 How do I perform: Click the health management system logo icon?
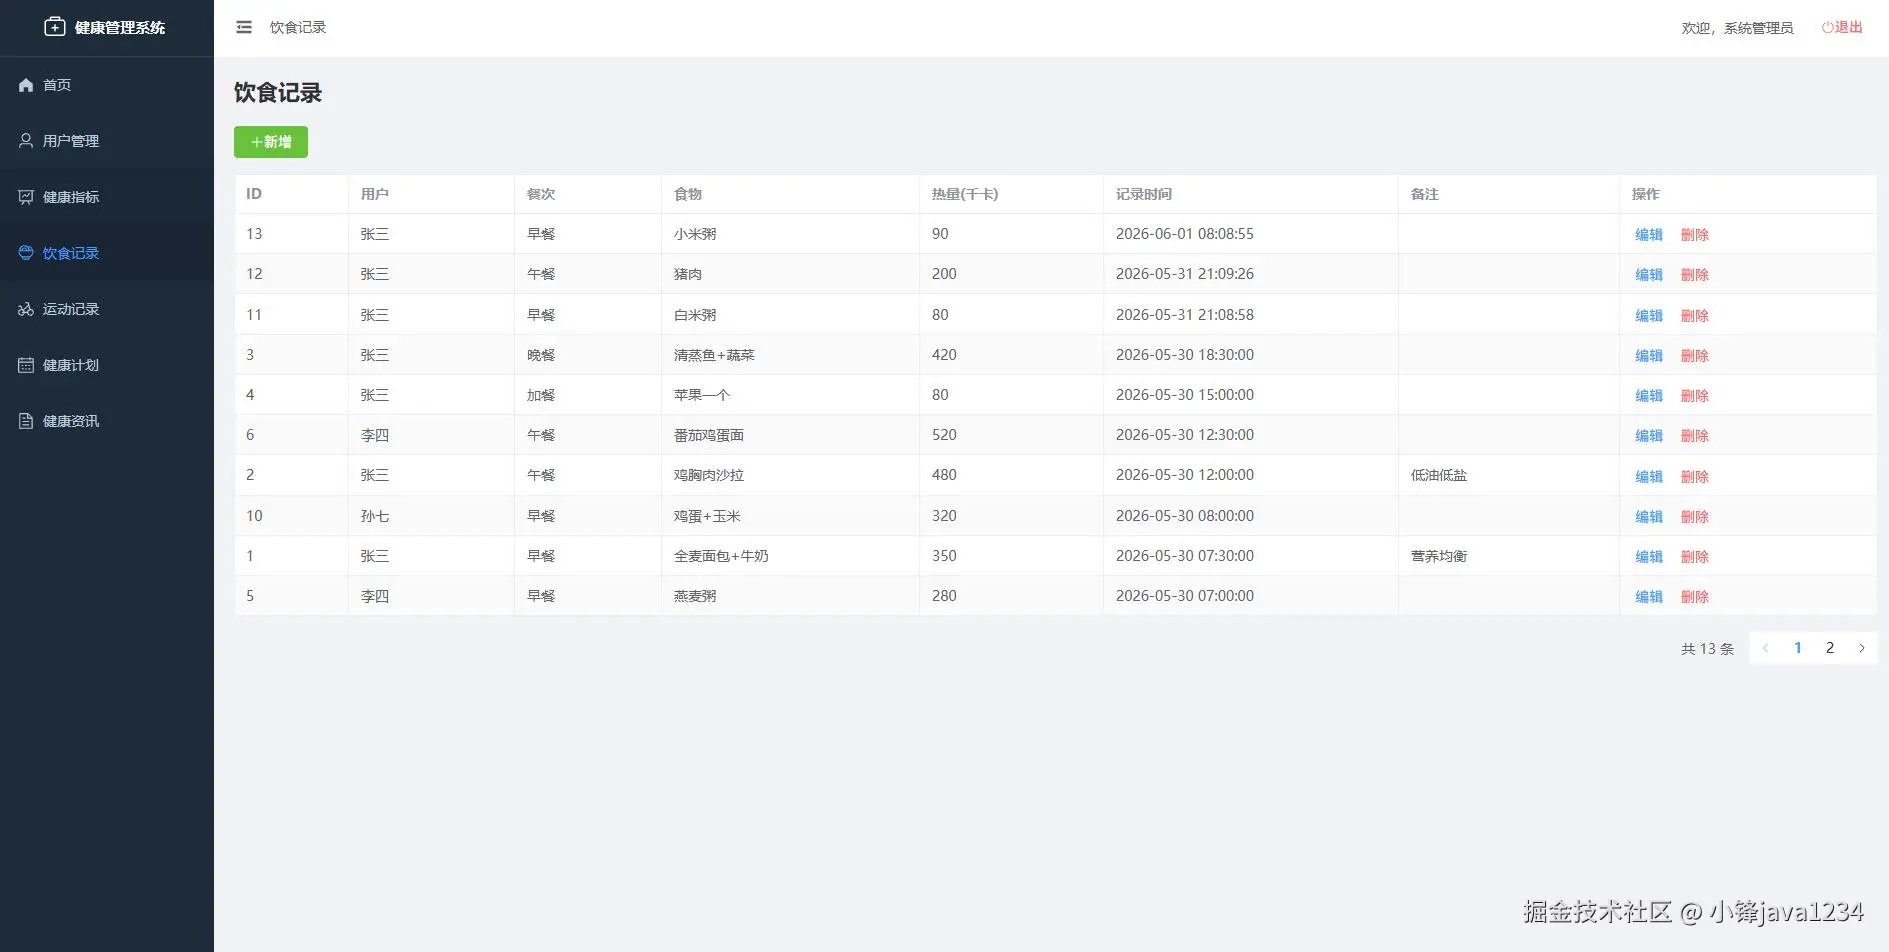55,27
